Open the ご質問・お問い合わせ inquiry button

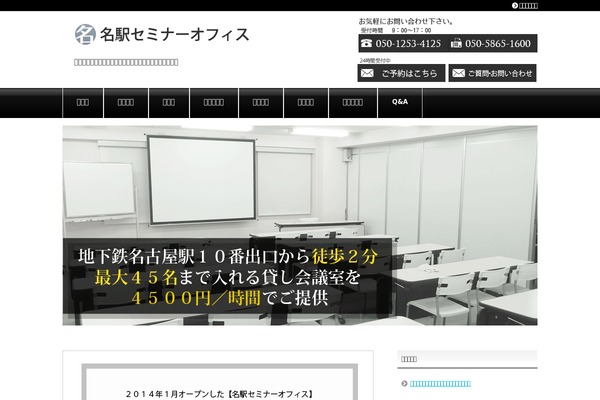(x=492, y=73)
